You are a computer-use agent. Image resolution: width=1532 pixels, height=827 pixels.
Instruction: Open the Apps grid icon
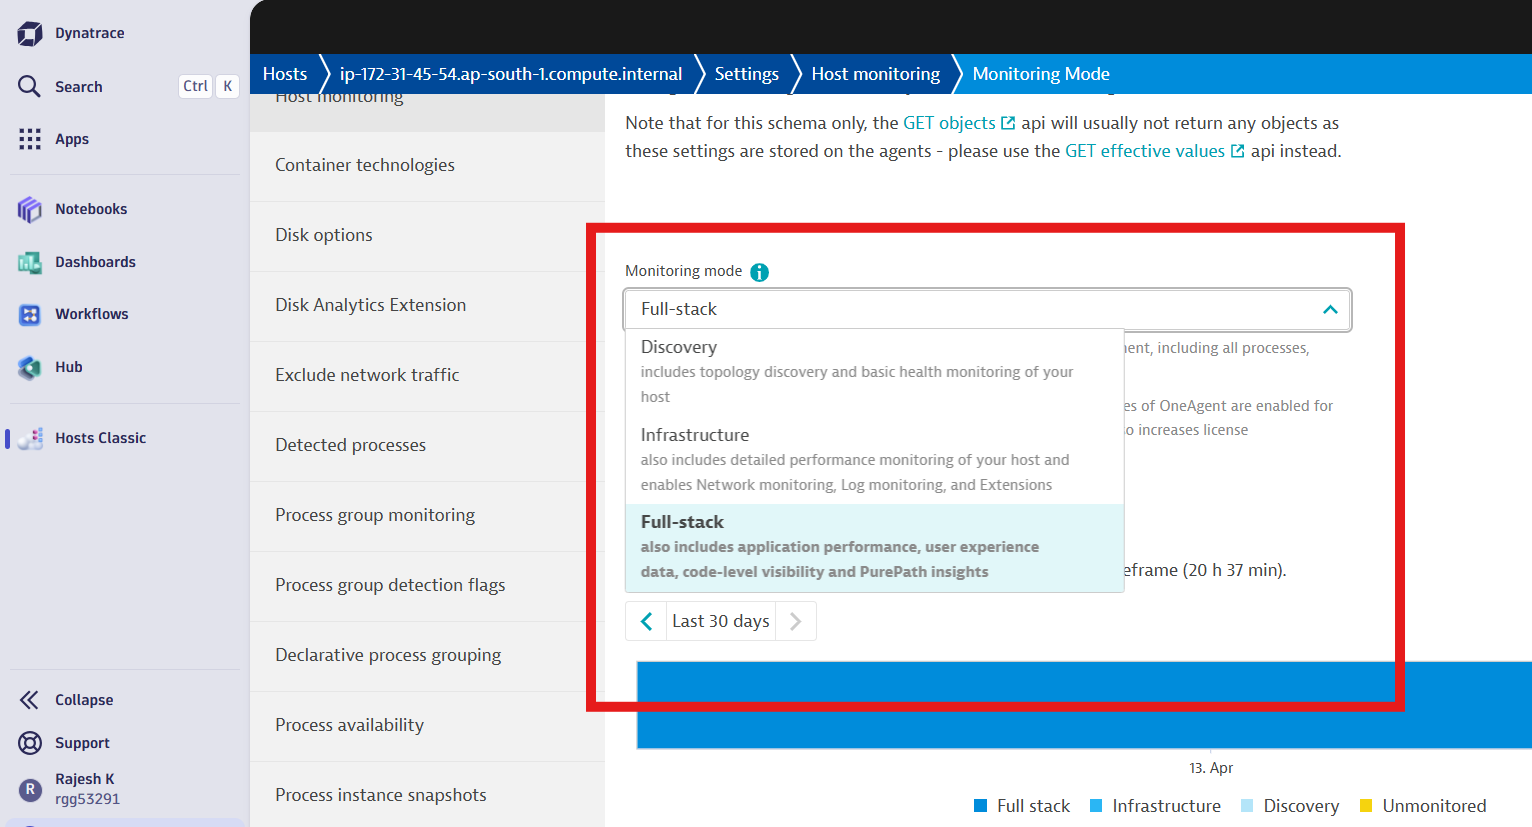tap(30, 139)
